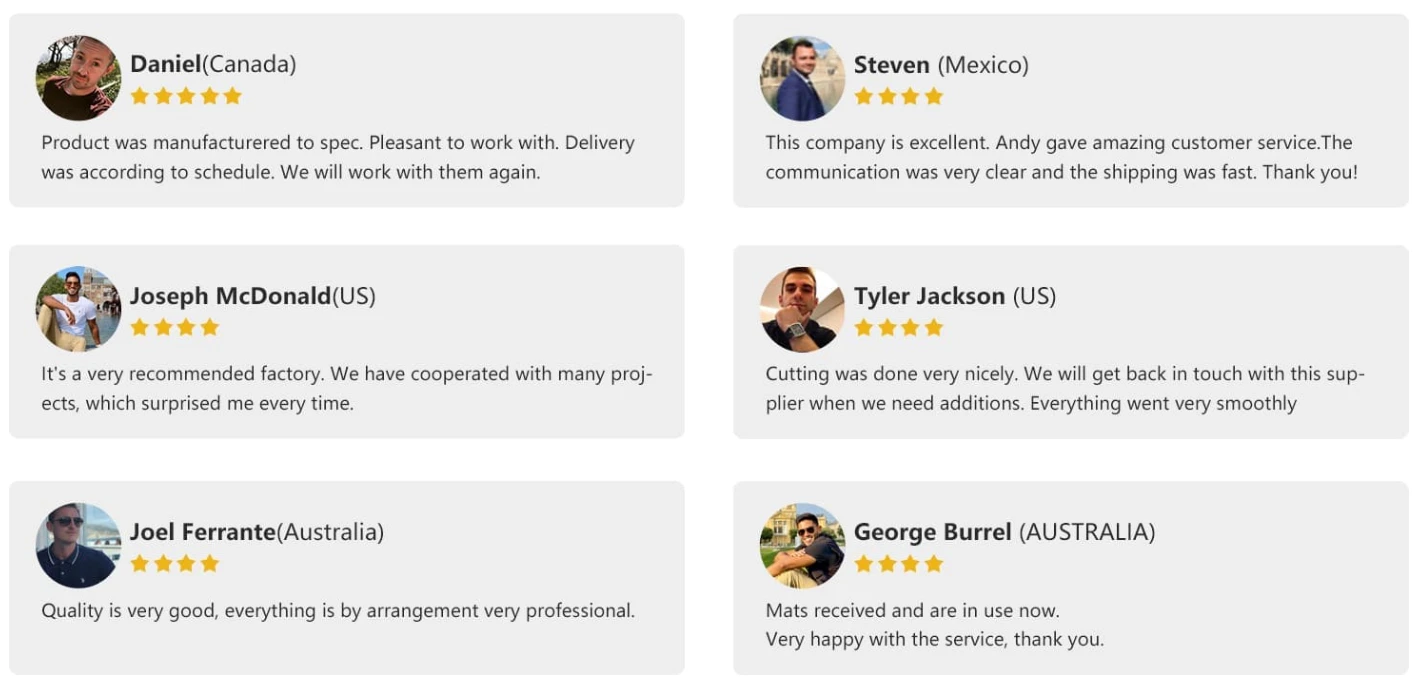Select star rating under Joseph McDonald
The image size is (1418, 686).
[x=175, y=327]
